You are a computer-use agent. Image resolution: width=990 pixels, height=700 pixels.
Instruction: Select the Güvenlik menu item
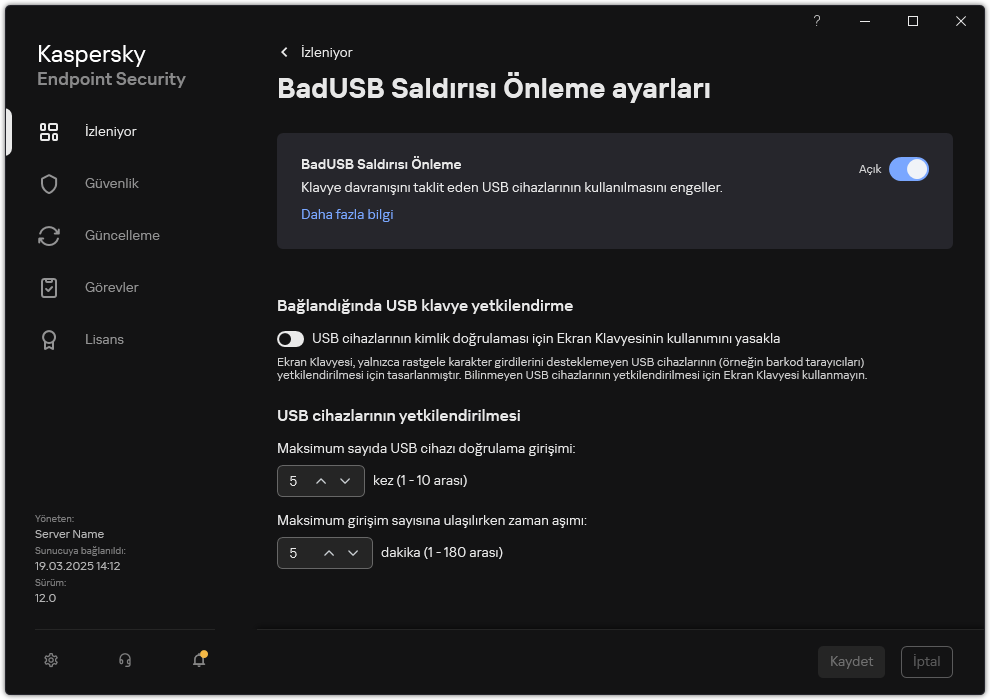pyautogui.click(x=111, y=184)
